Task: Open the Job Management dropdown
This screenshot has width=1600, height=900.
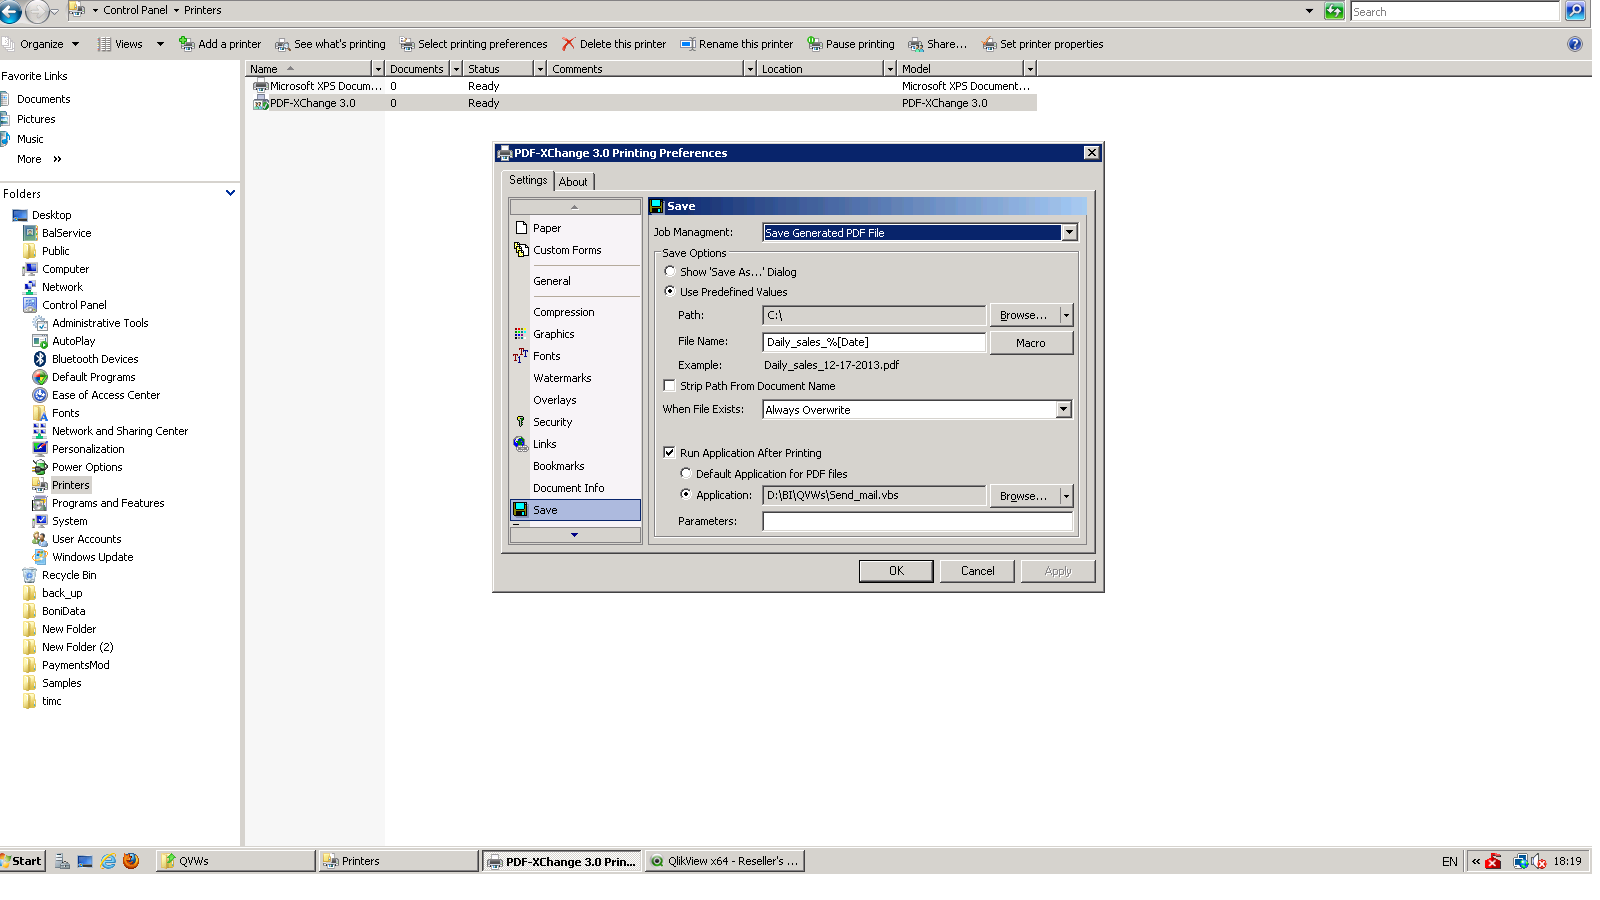Action: pos(1069,232)
